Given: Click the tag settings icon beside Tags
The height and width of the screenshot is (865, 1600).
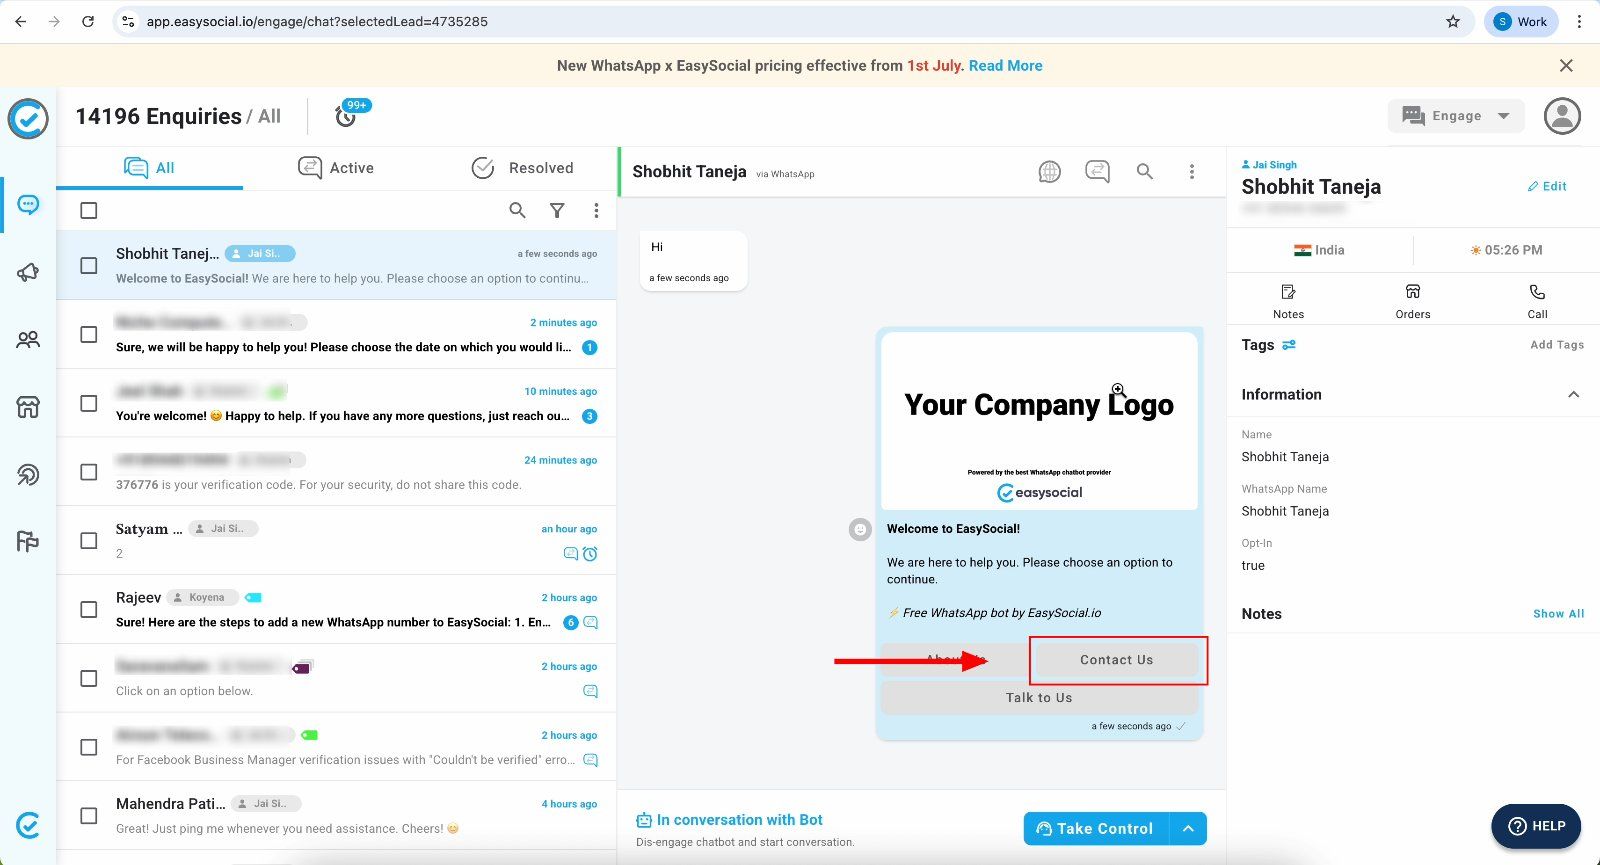Looking at the screenshot, I should click(1289, 345).
